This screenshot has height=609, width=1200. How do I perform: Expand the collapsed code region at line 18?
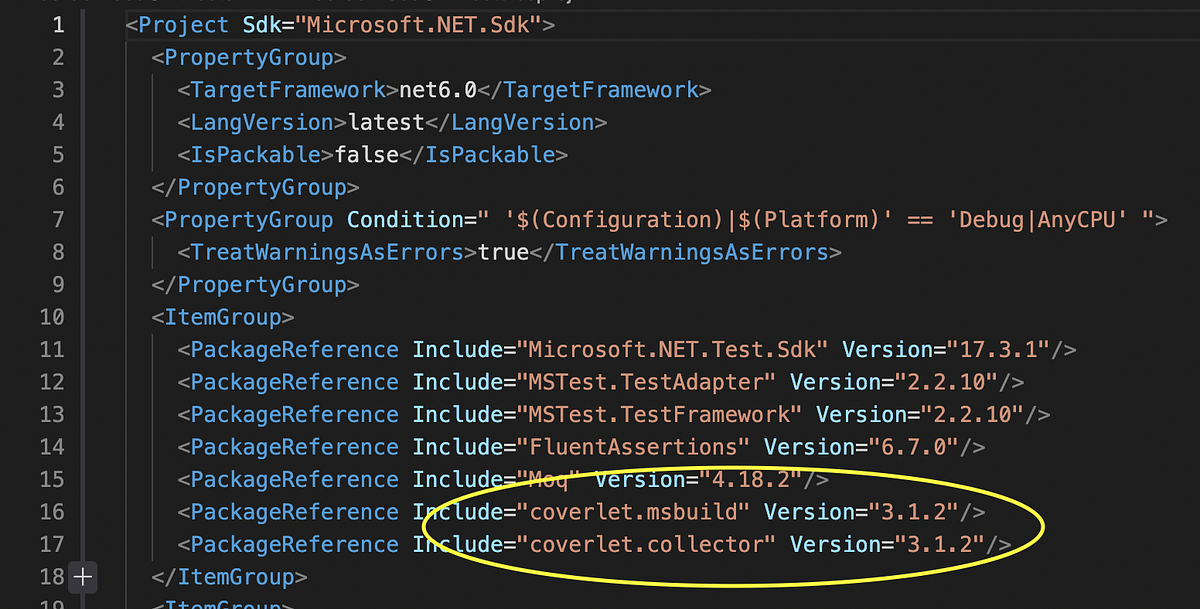click(82, 577)
